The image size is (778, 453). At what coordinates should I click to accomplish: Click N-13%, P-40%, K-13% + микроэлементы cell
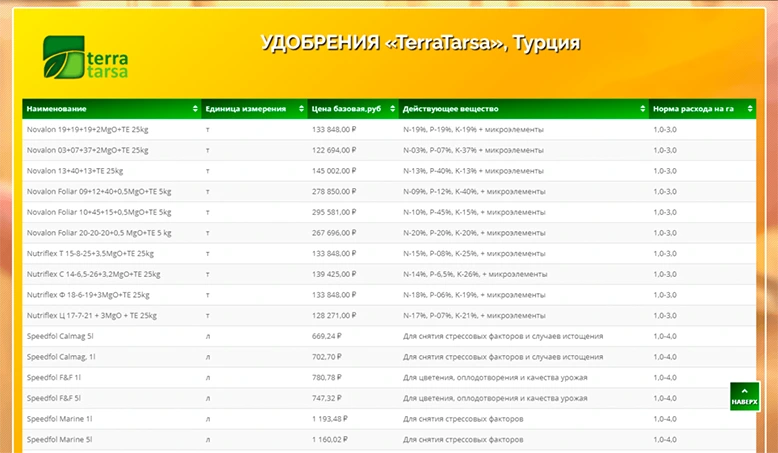(473, 171)
